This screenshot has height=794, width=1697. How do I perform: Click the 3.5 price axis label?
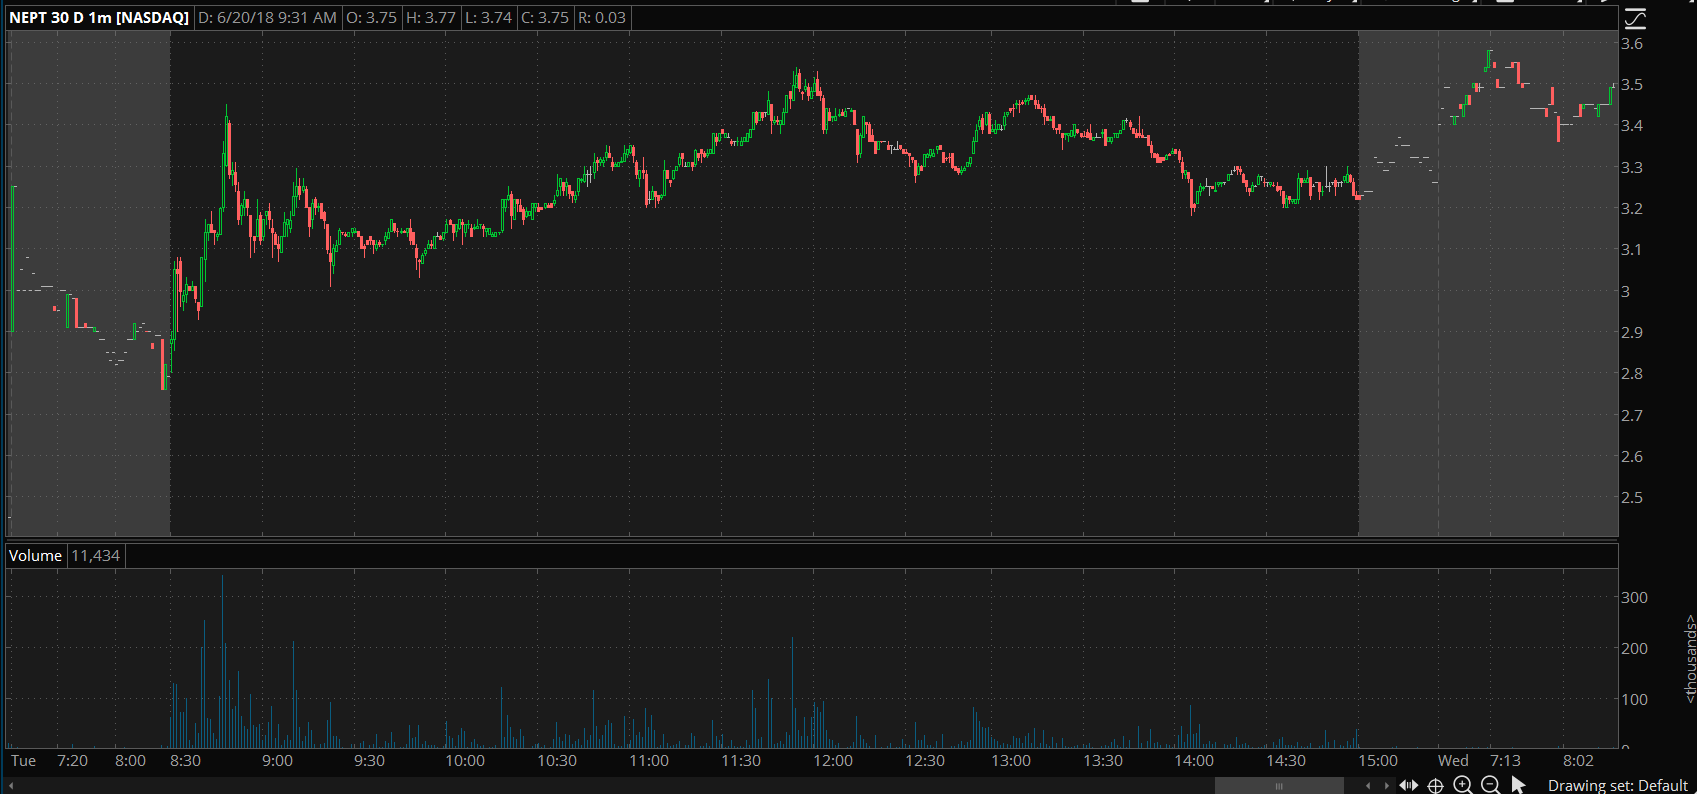pyautogui.click(x=1632, y=85)
